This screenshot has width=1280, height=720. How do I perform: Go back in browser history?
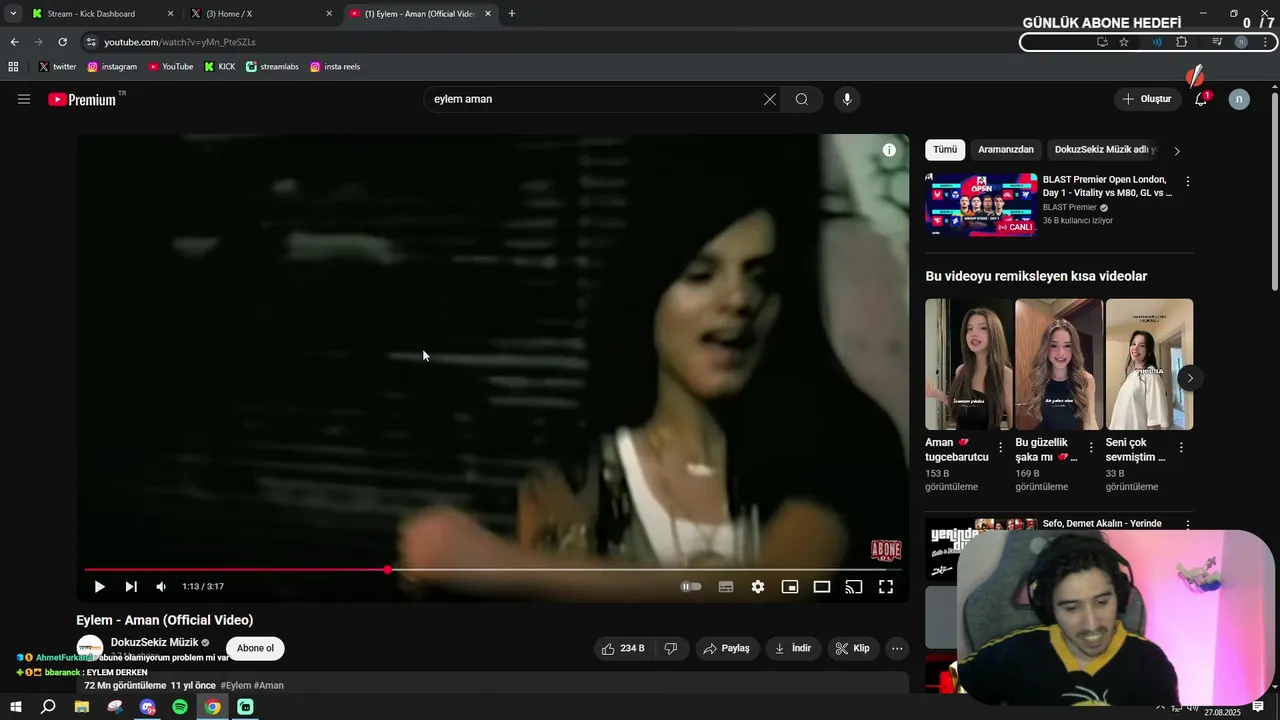coord(14,42)
